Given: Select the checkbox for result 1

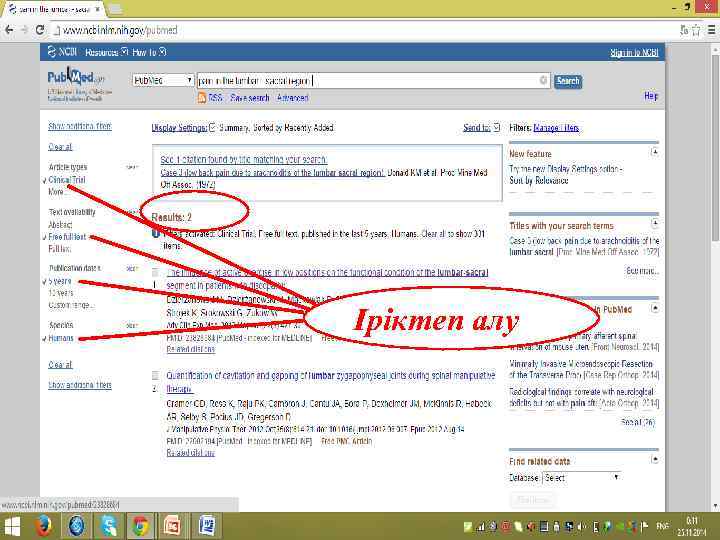Looking at the screenshot, I should [156, 272].
